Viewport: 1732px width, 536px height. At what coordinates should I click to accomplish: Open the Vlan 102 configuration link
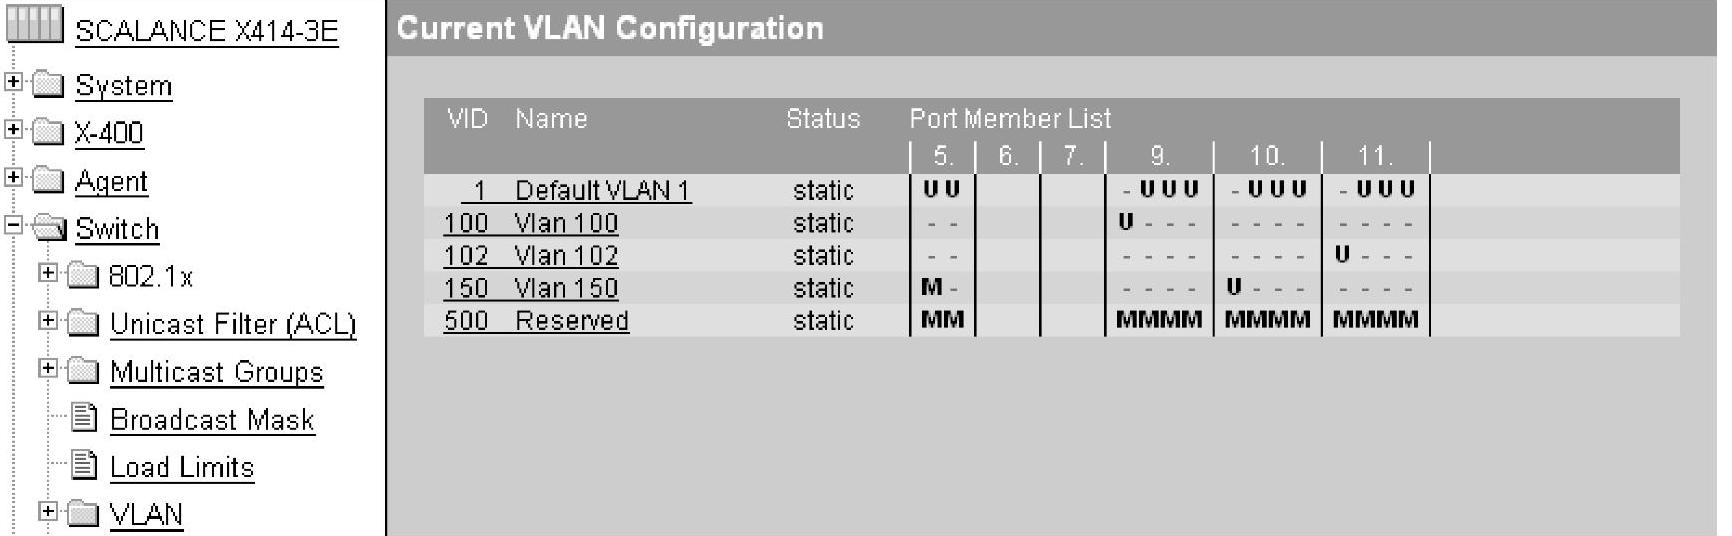click(x=531, y=255)
